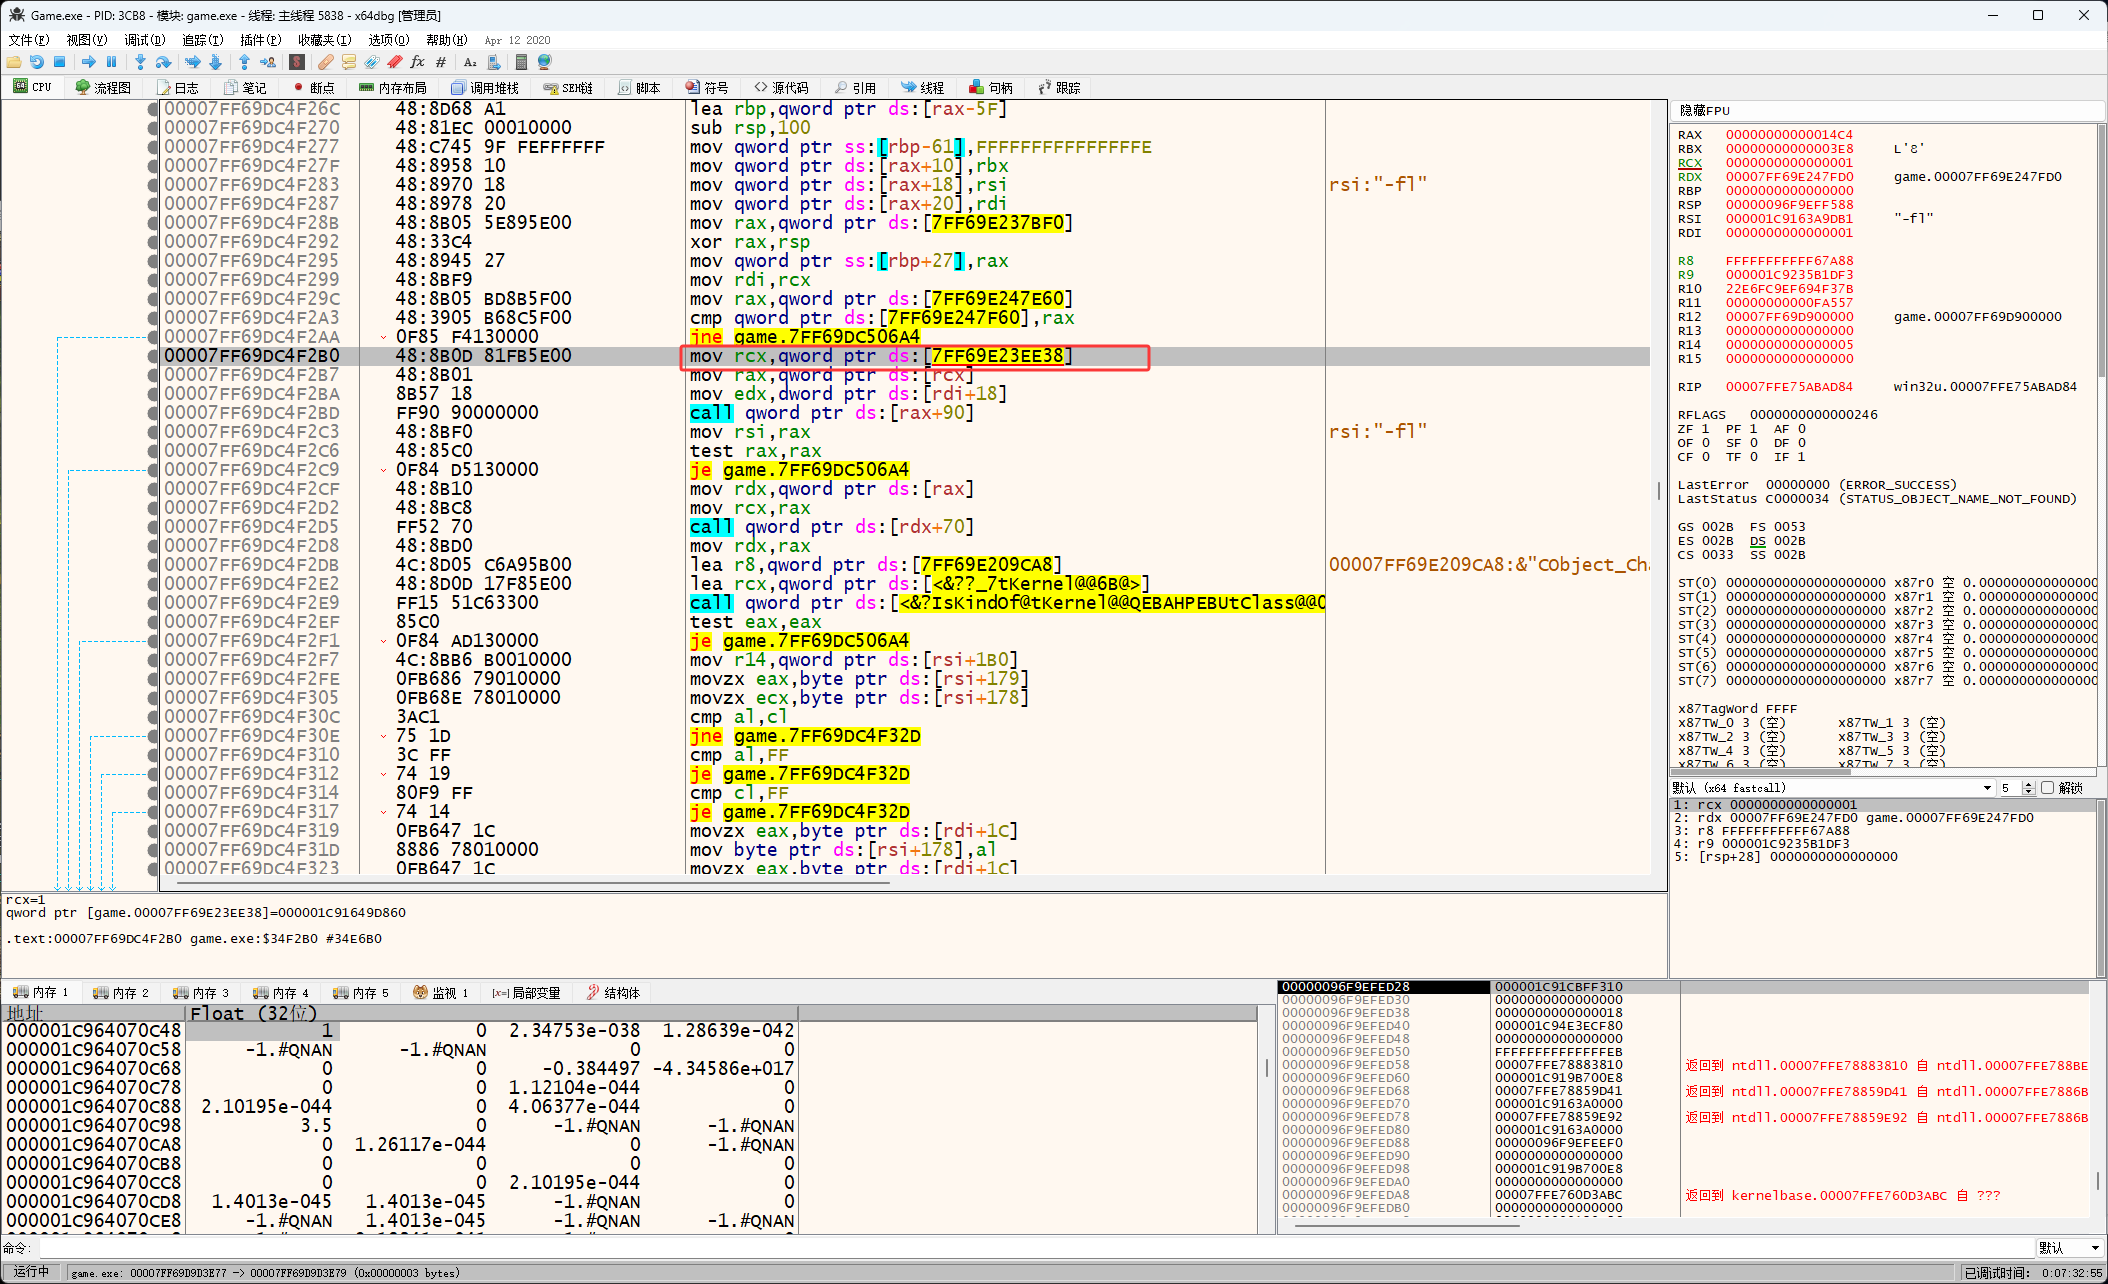Select the 内存 2 dump tab

[121, 993]
